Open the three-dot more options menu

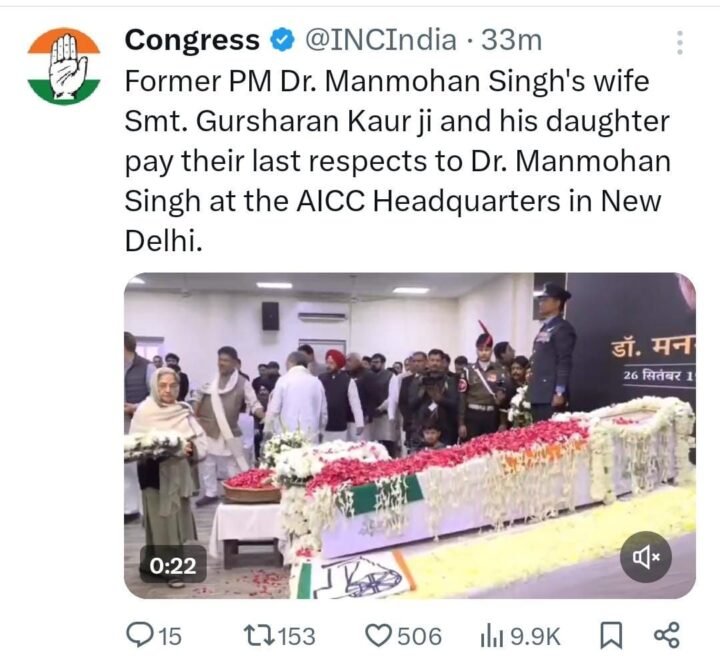pyautogui.click(x=680, y=43)
